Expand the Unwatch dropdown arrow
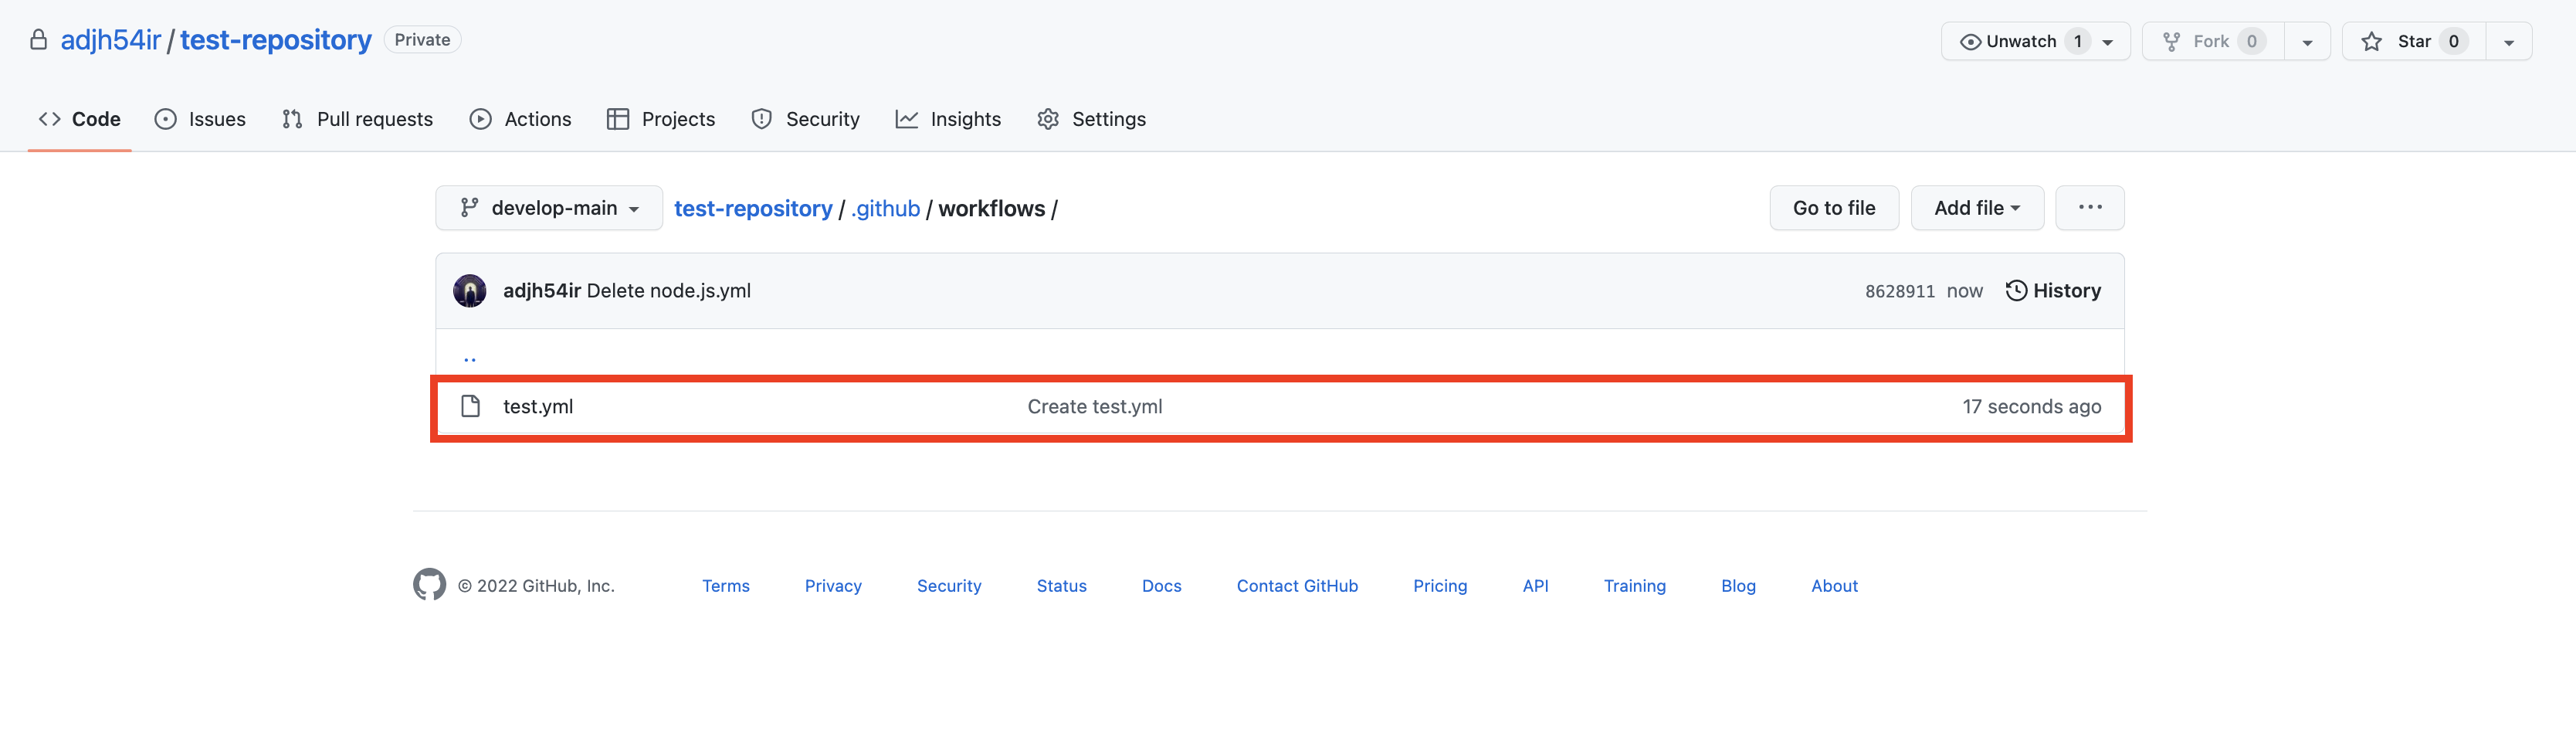2576x737 pixels. [2108, 42]
